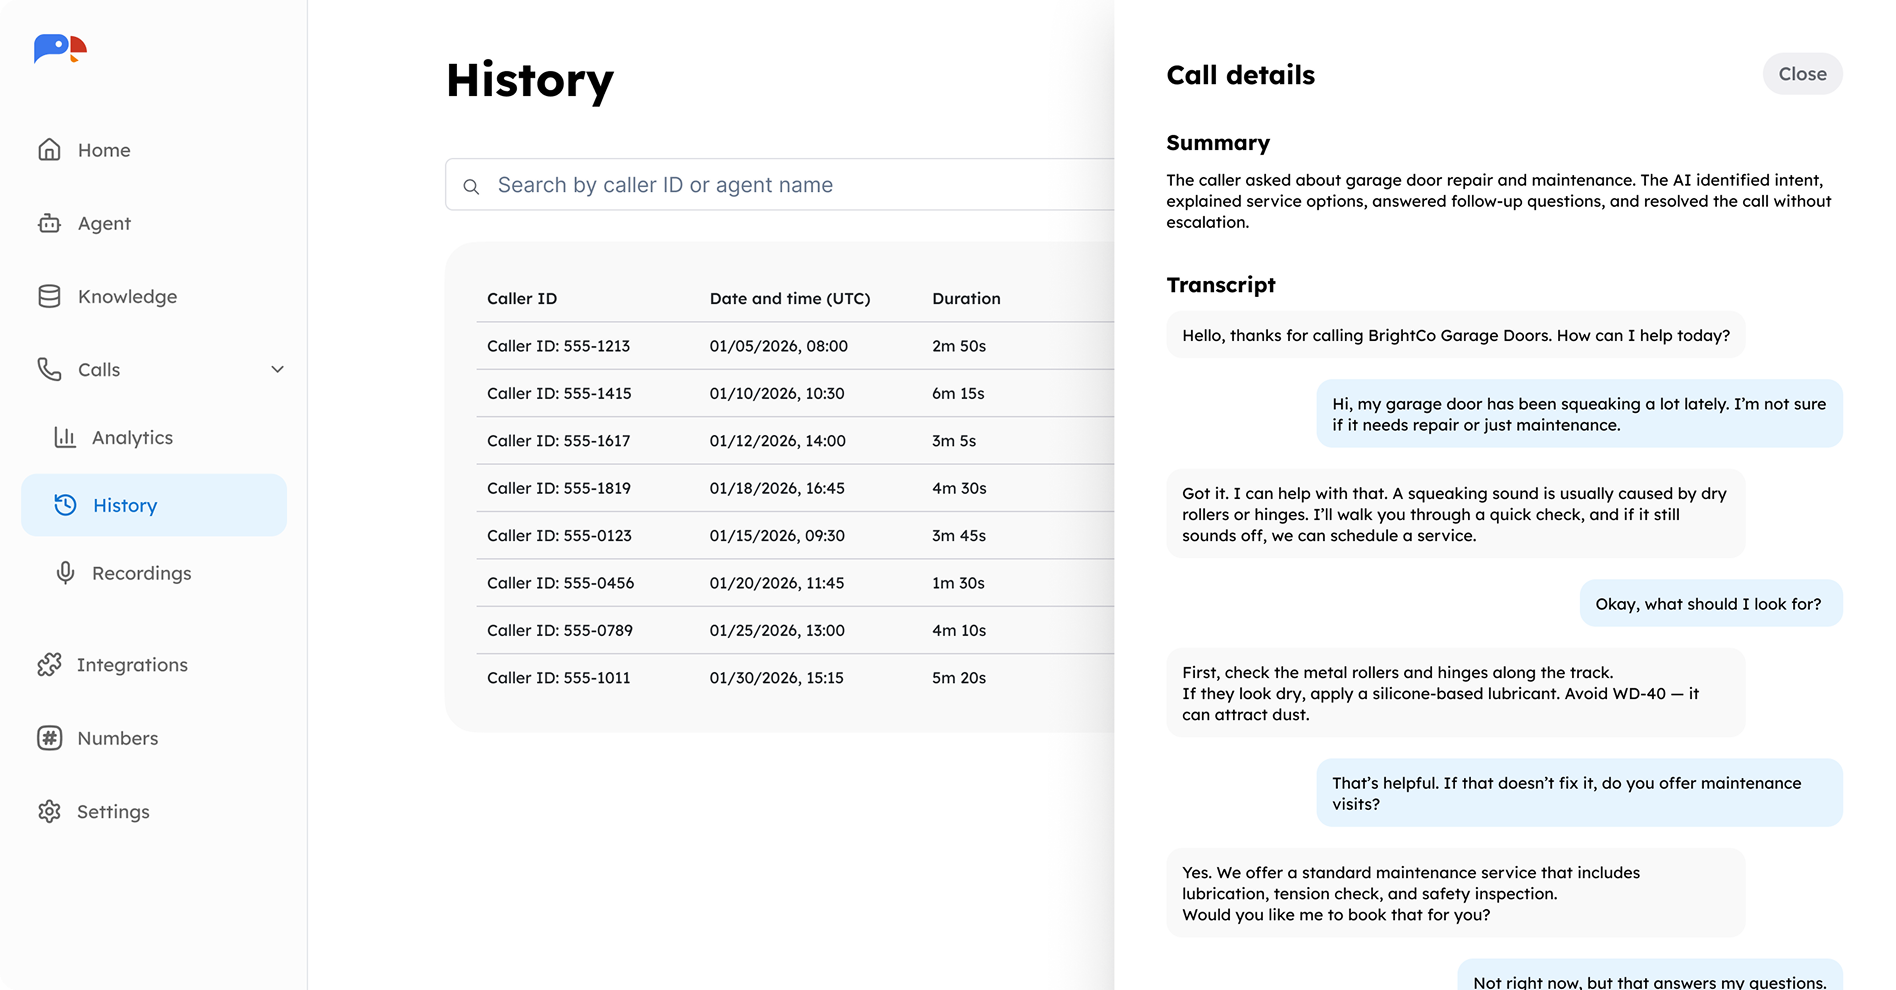Screen dimensions: 1896x990
Task: Click the standard maintenance service message
Action: 1455,893
